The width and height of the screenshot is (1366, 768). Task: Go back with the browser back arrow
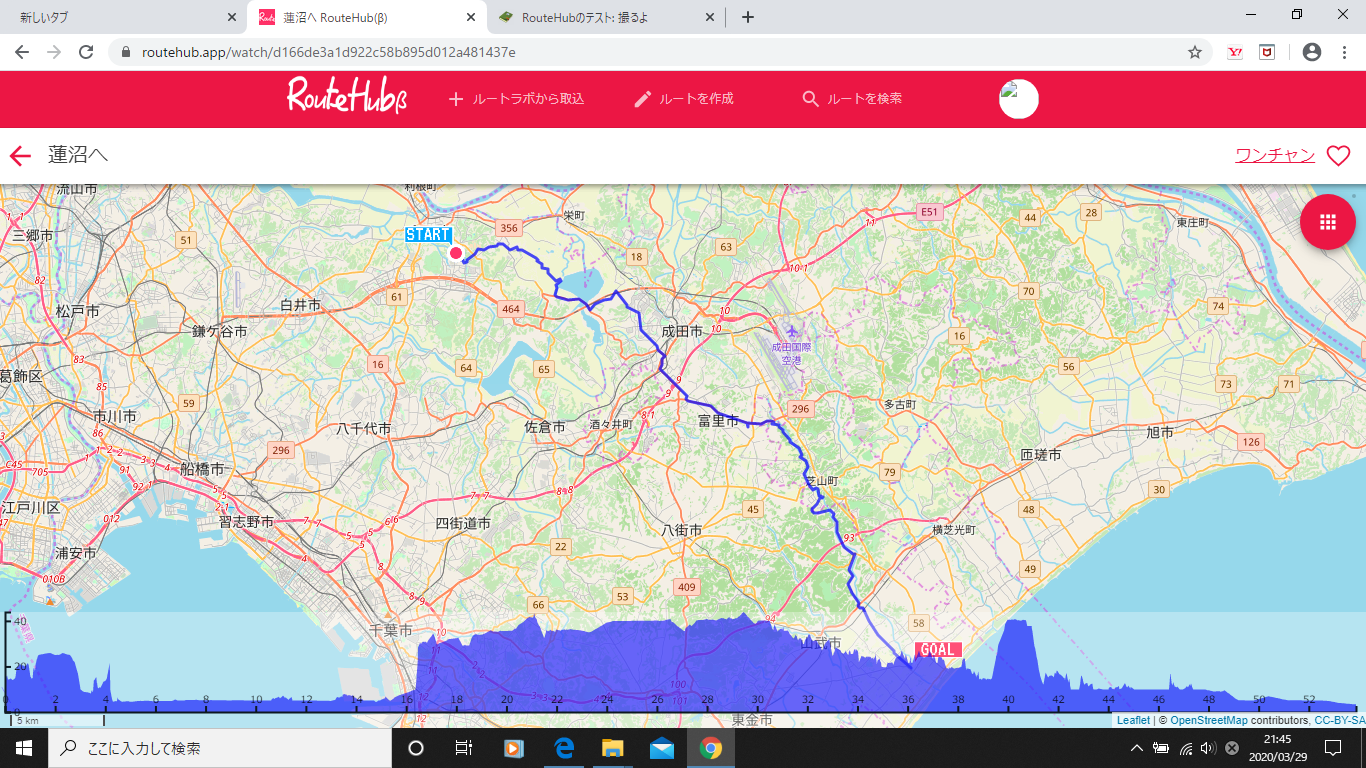tap(22, 52)
